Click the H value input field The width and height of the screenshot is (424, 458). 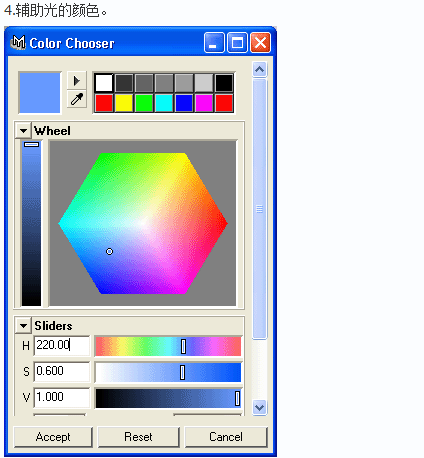click(x=62, y=346)
